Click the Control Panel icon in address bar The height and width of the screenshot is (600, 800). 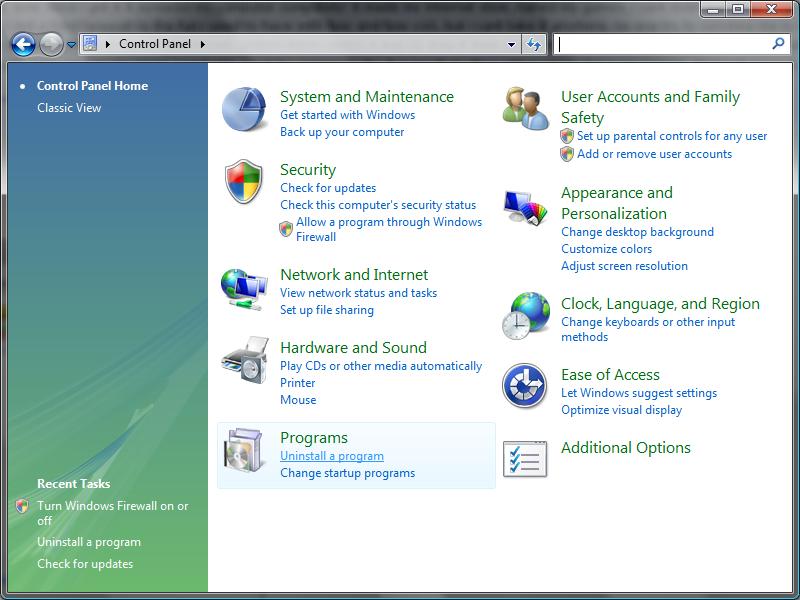point(90,44)
